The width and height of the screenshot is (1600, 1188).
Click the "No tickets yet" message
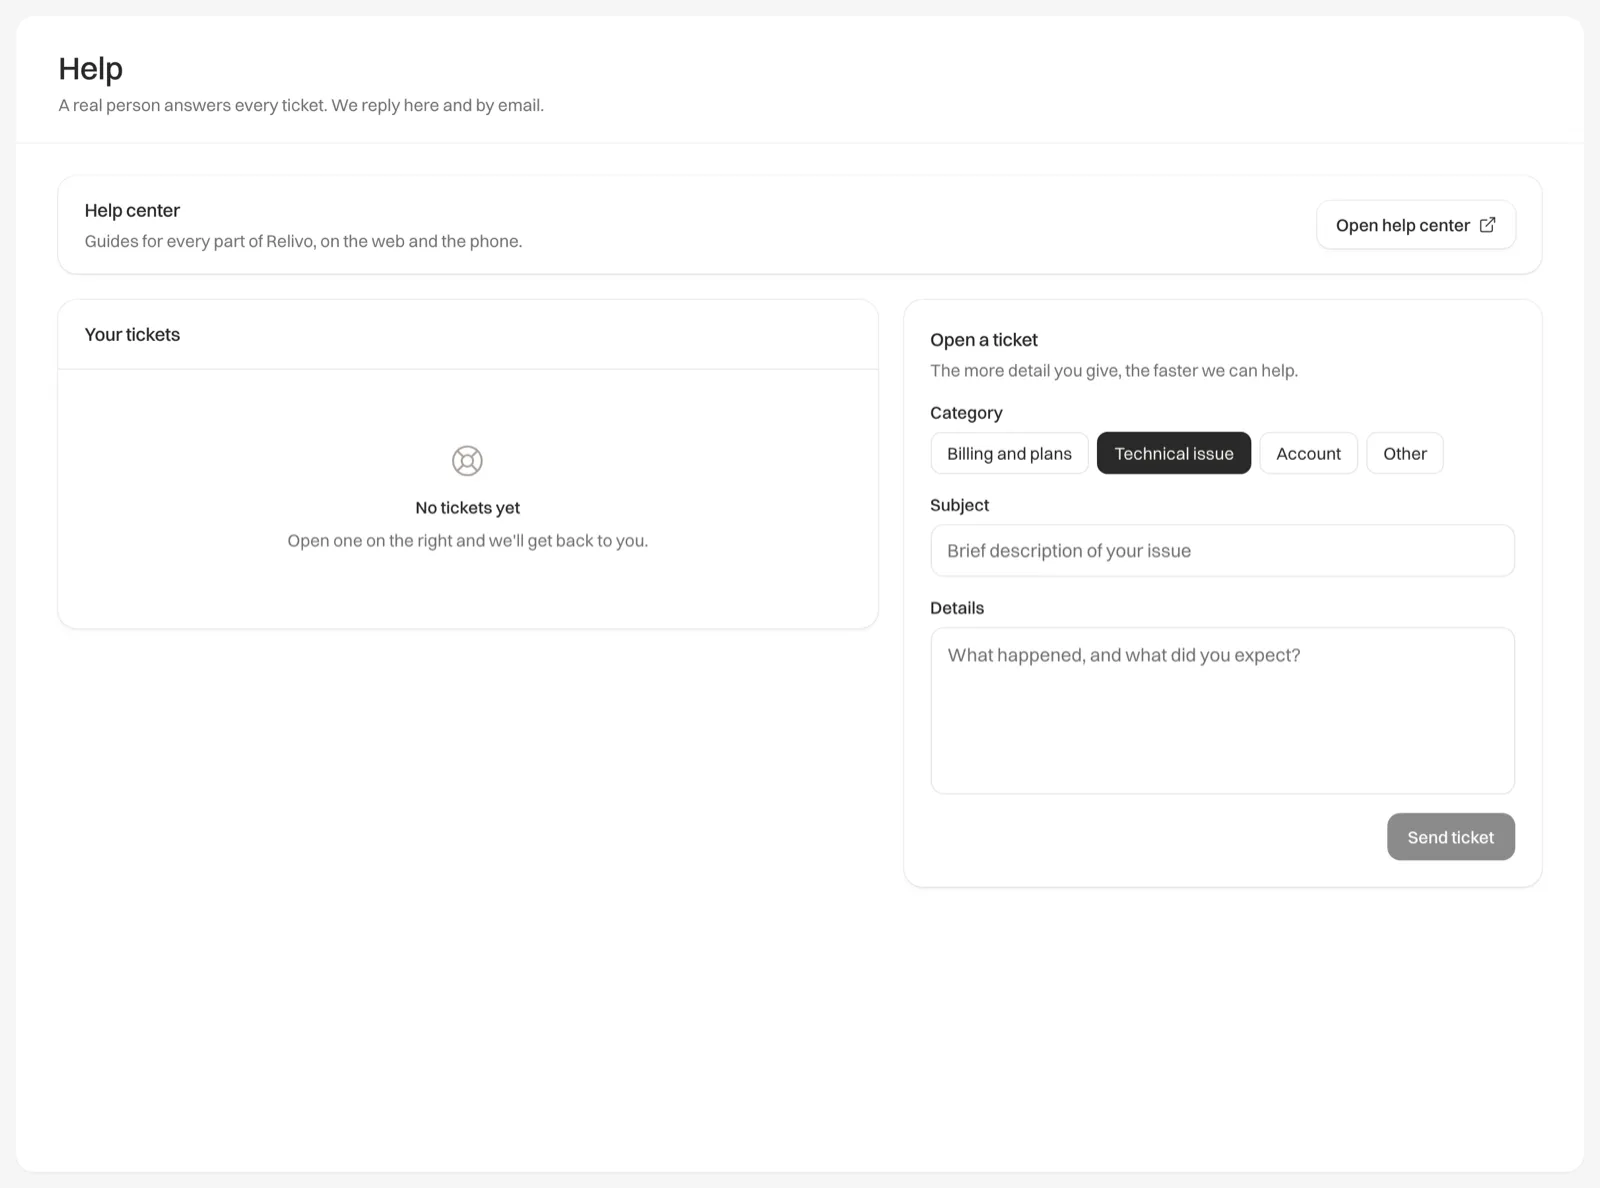click(x=467, y=508)
